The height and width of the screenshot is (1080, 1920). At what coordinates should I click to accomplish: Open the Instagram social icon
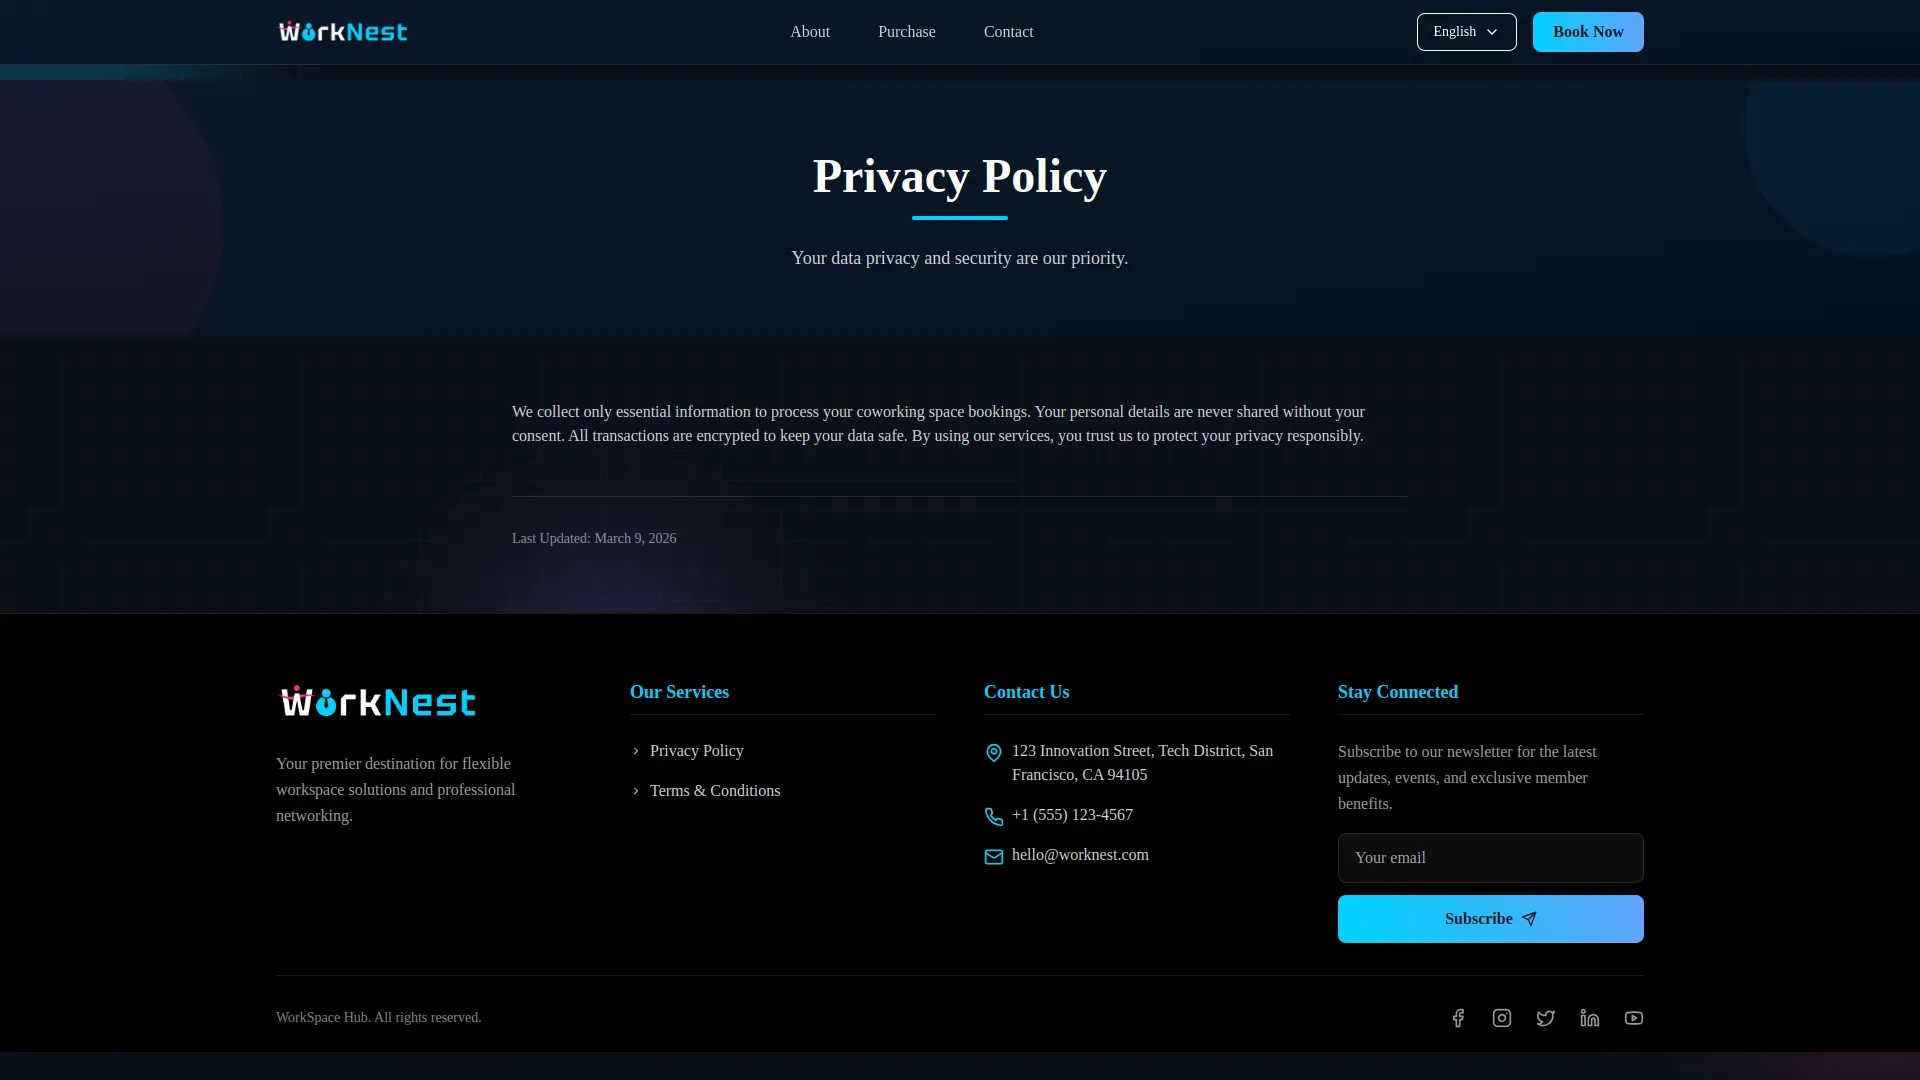tap(1502, 1018)
